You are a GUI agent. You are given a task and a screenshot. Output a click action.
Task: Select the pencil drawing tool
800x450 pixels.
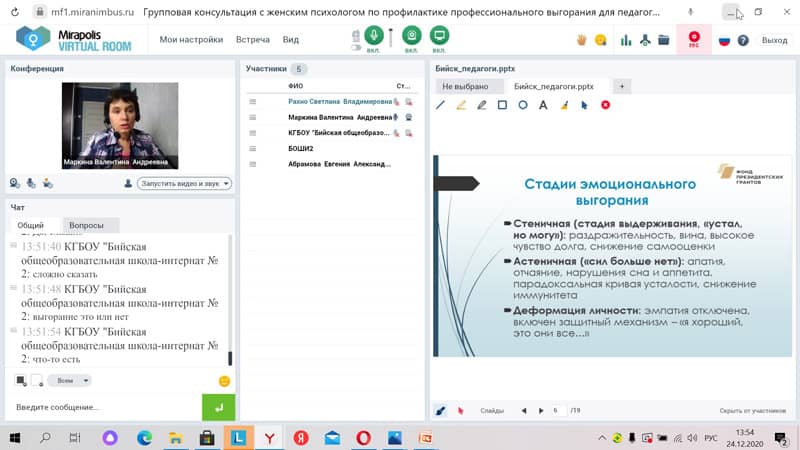[x=482, y=105]
